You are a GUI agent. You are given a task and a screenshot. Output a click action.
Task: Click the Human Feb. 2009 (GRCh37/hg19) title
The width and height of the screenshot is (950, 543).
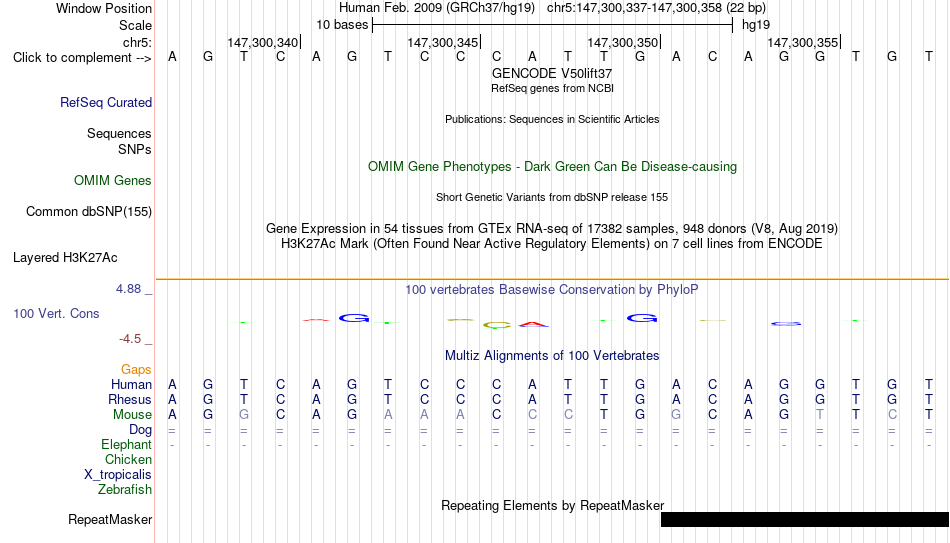(x=437, y=8)
